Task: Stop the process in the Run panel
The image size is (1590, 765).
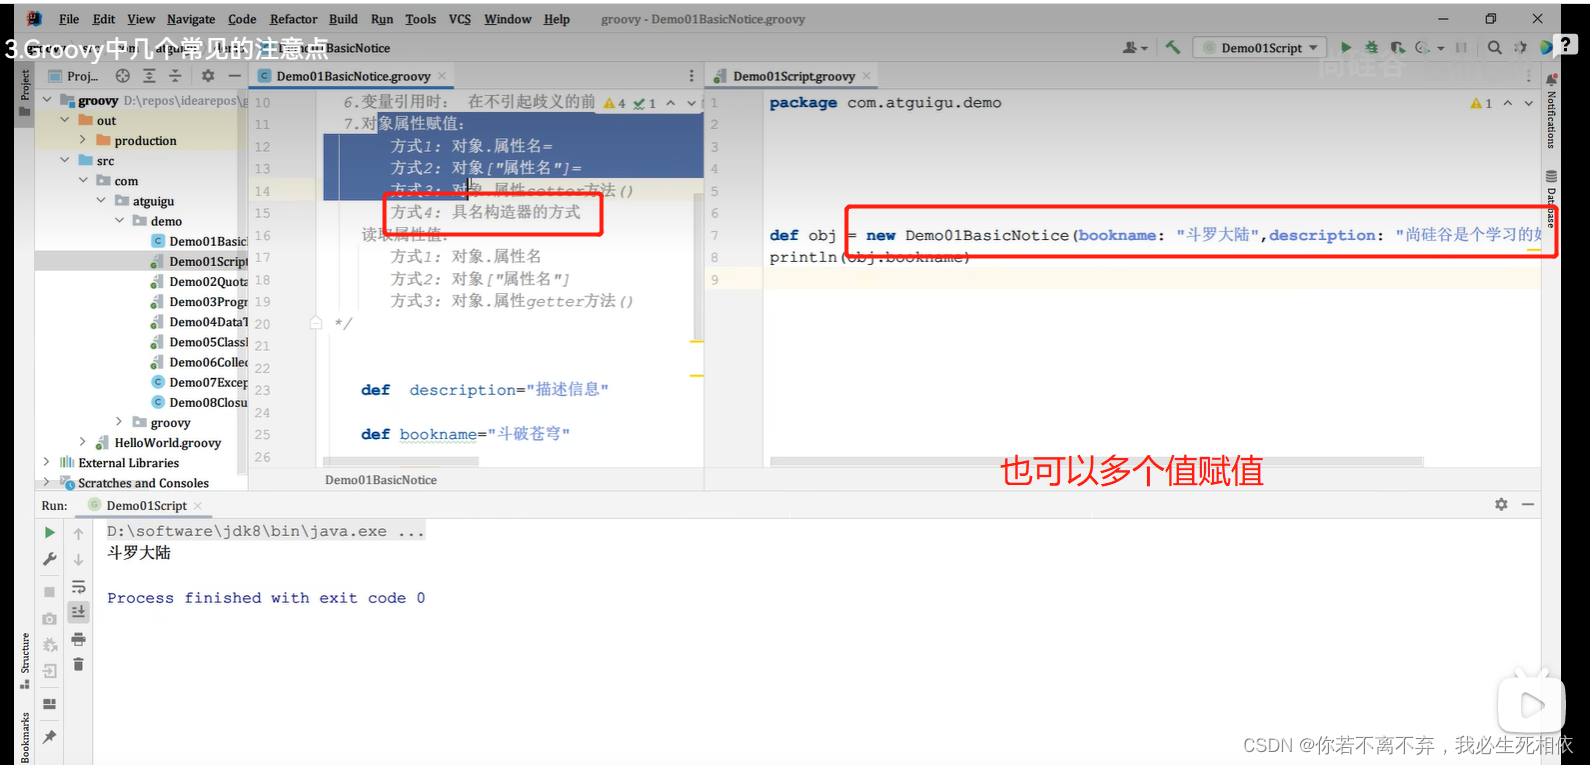Action: pyautogui.click(x=49, y=592)
